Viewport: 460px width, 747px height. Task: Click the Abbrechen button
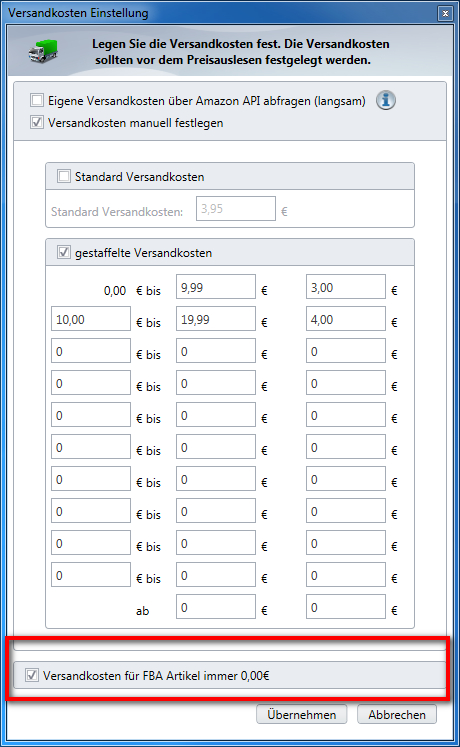click(x=397, y=715)
